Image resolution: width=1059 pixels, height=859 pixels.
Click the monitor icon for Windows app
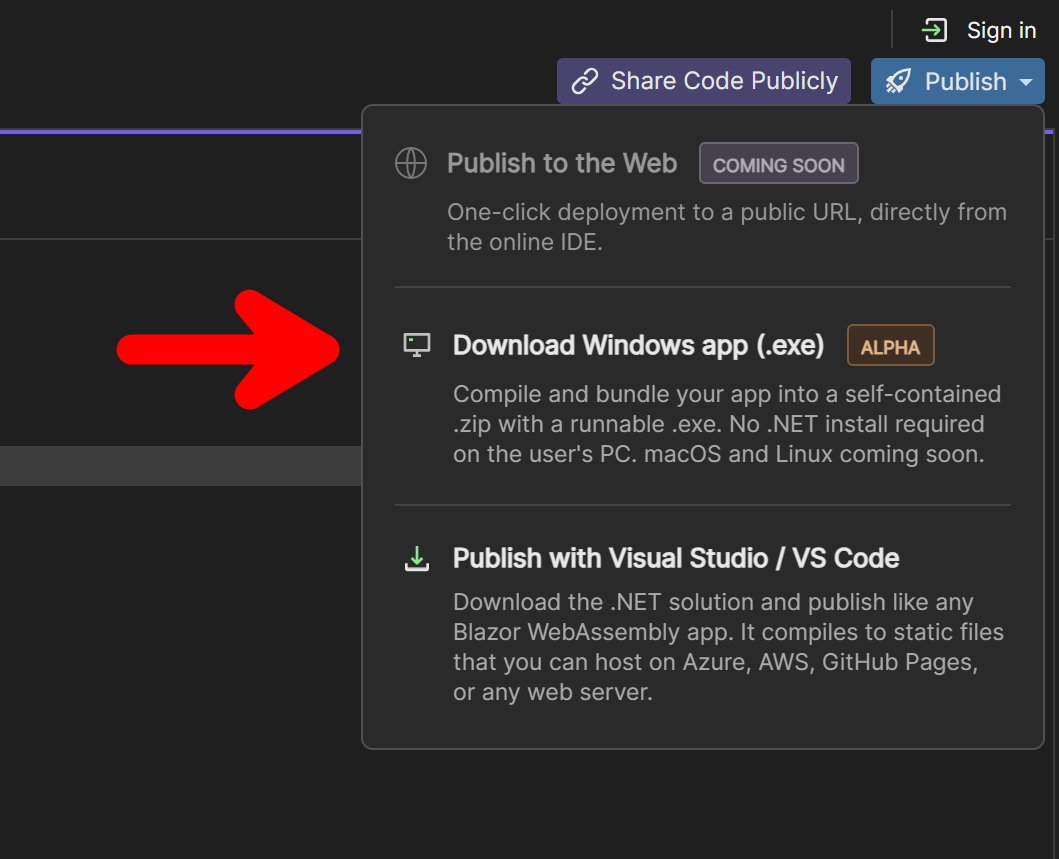coord(417,345)
